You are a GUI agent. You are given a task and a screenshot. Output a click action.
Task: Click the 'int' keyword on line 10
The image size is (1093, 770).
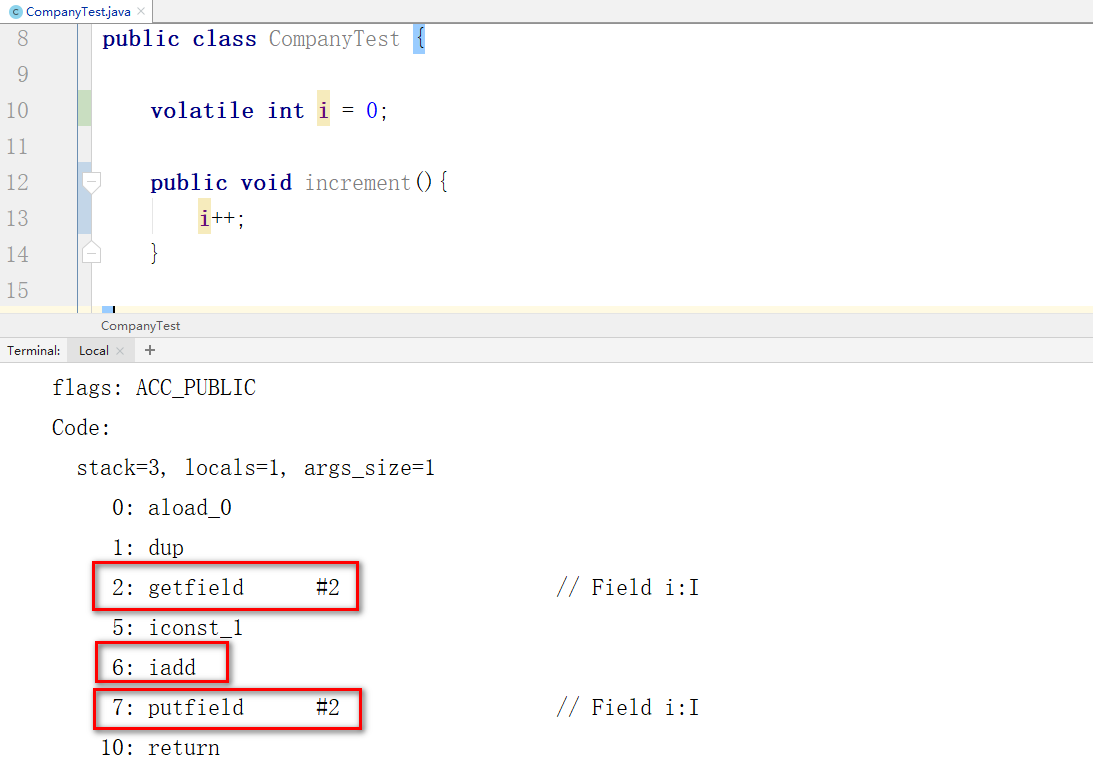[x=286, y=111]
